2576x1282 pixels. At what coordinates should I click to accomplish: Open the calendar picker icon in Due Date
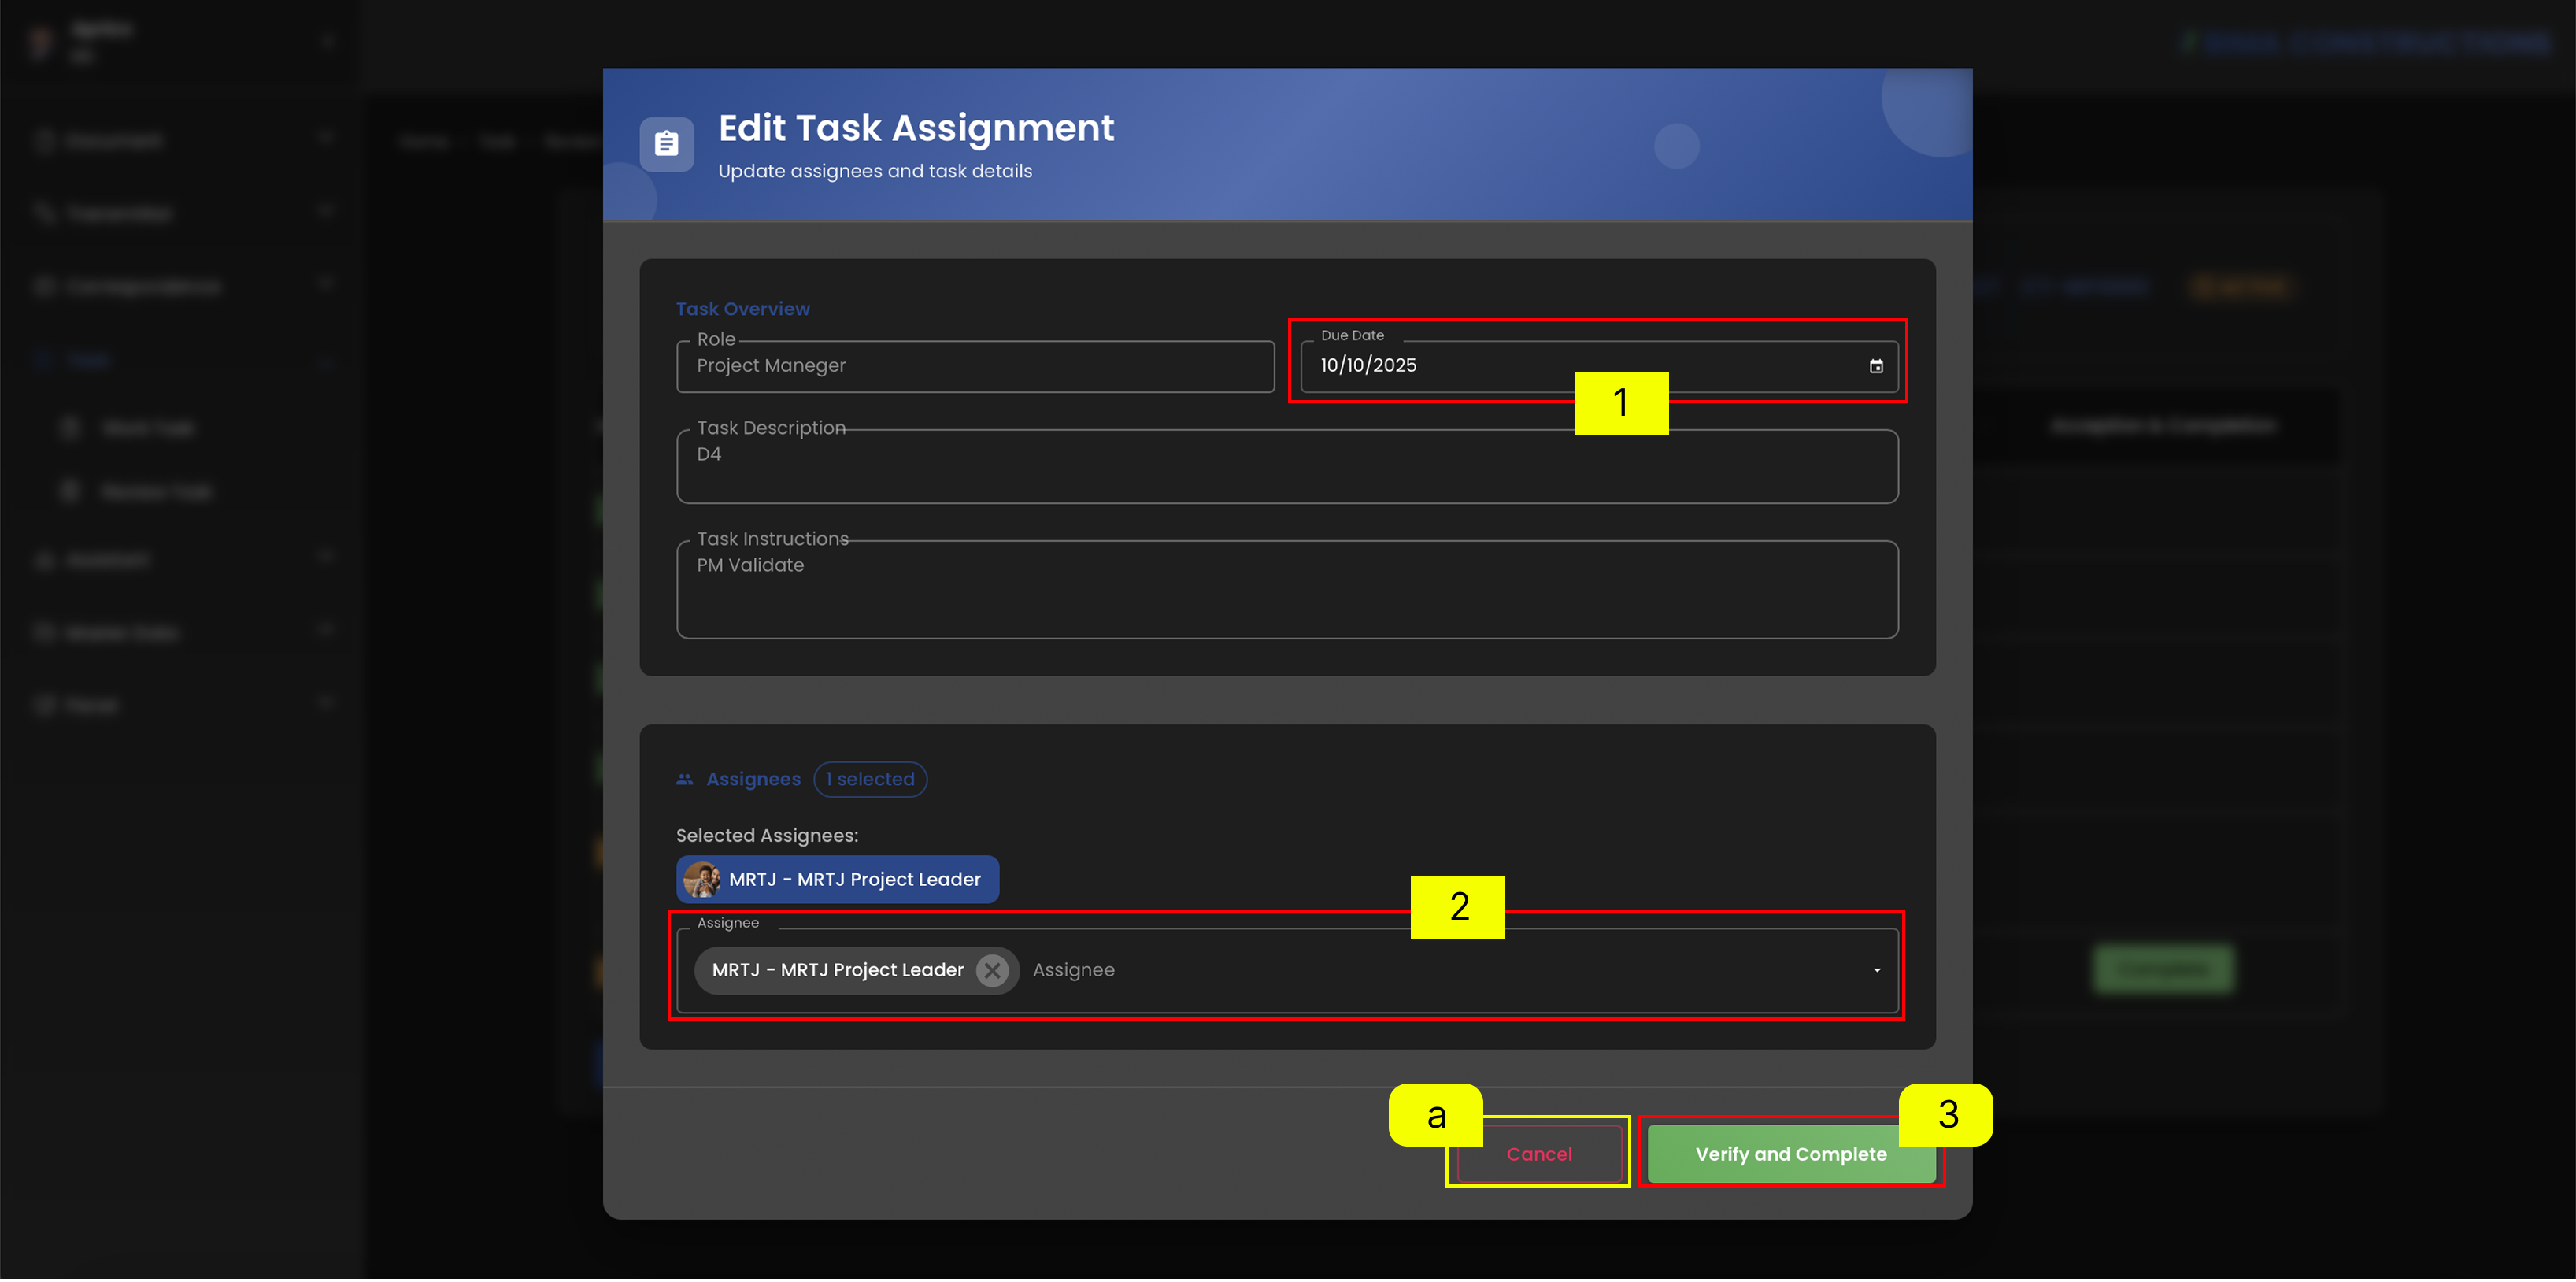coord(1876,366)
